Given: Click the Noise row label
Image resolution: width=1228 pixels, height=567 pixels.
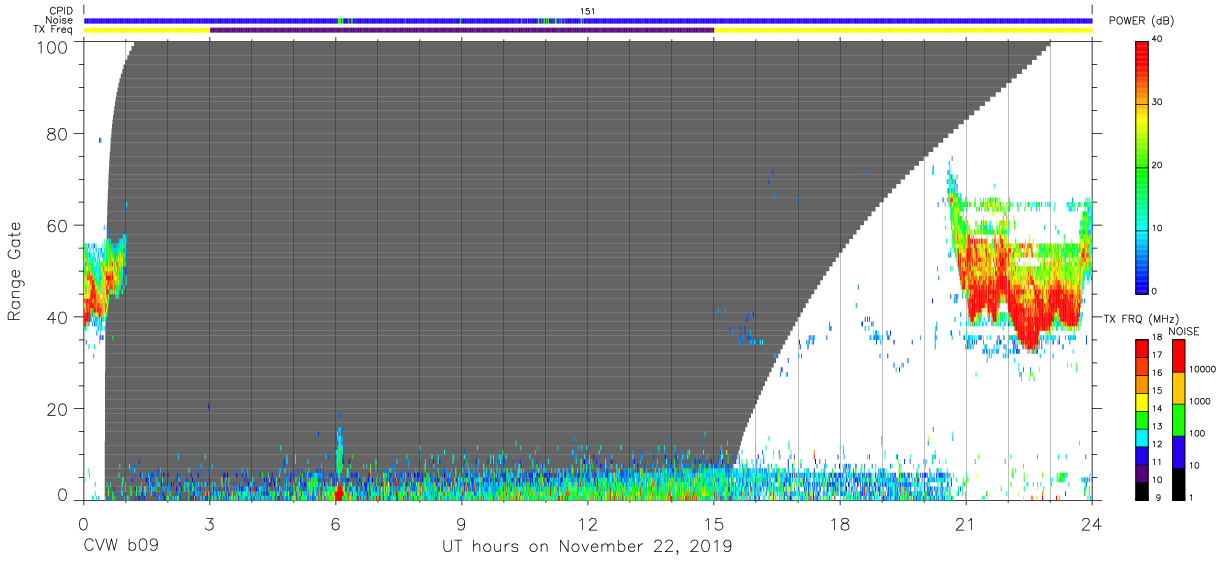Looking at the screenshot, I should pos(61,20).
